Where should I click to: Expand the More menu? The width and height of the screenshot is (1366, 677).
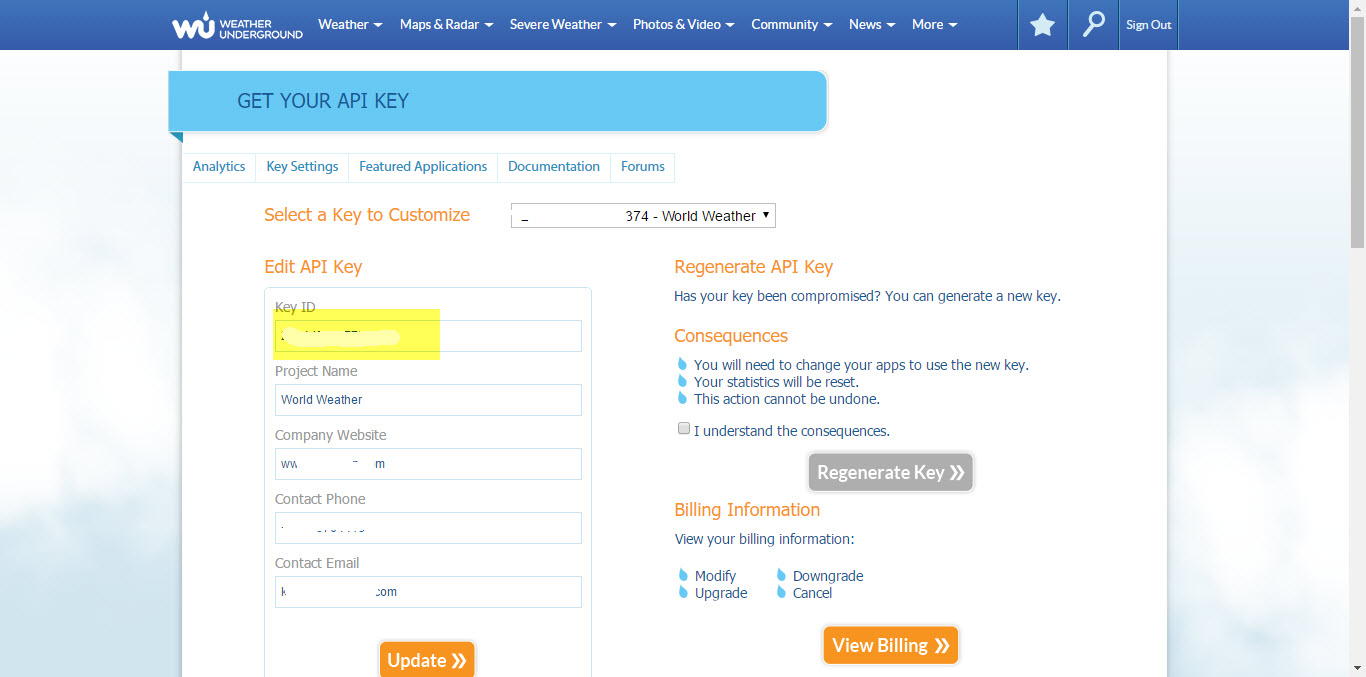(934, 24)
